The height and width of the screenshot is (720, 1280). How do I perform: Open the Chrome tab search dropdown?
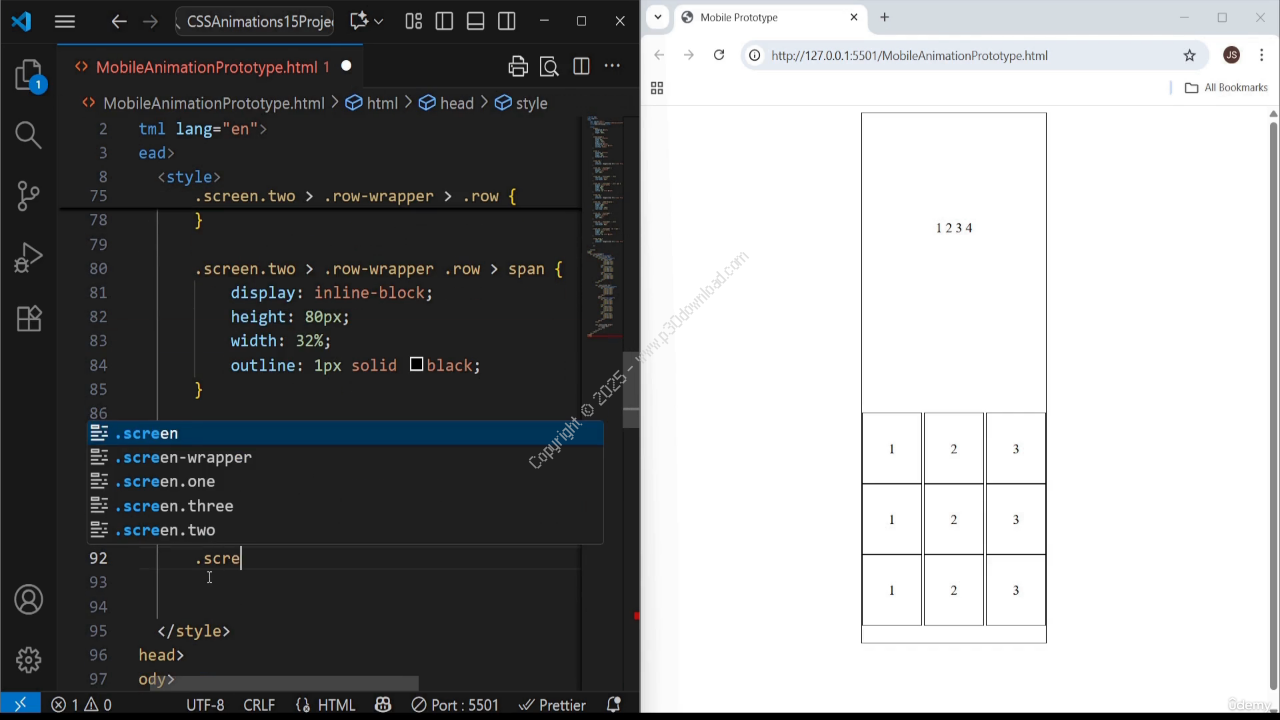[658, 17]
